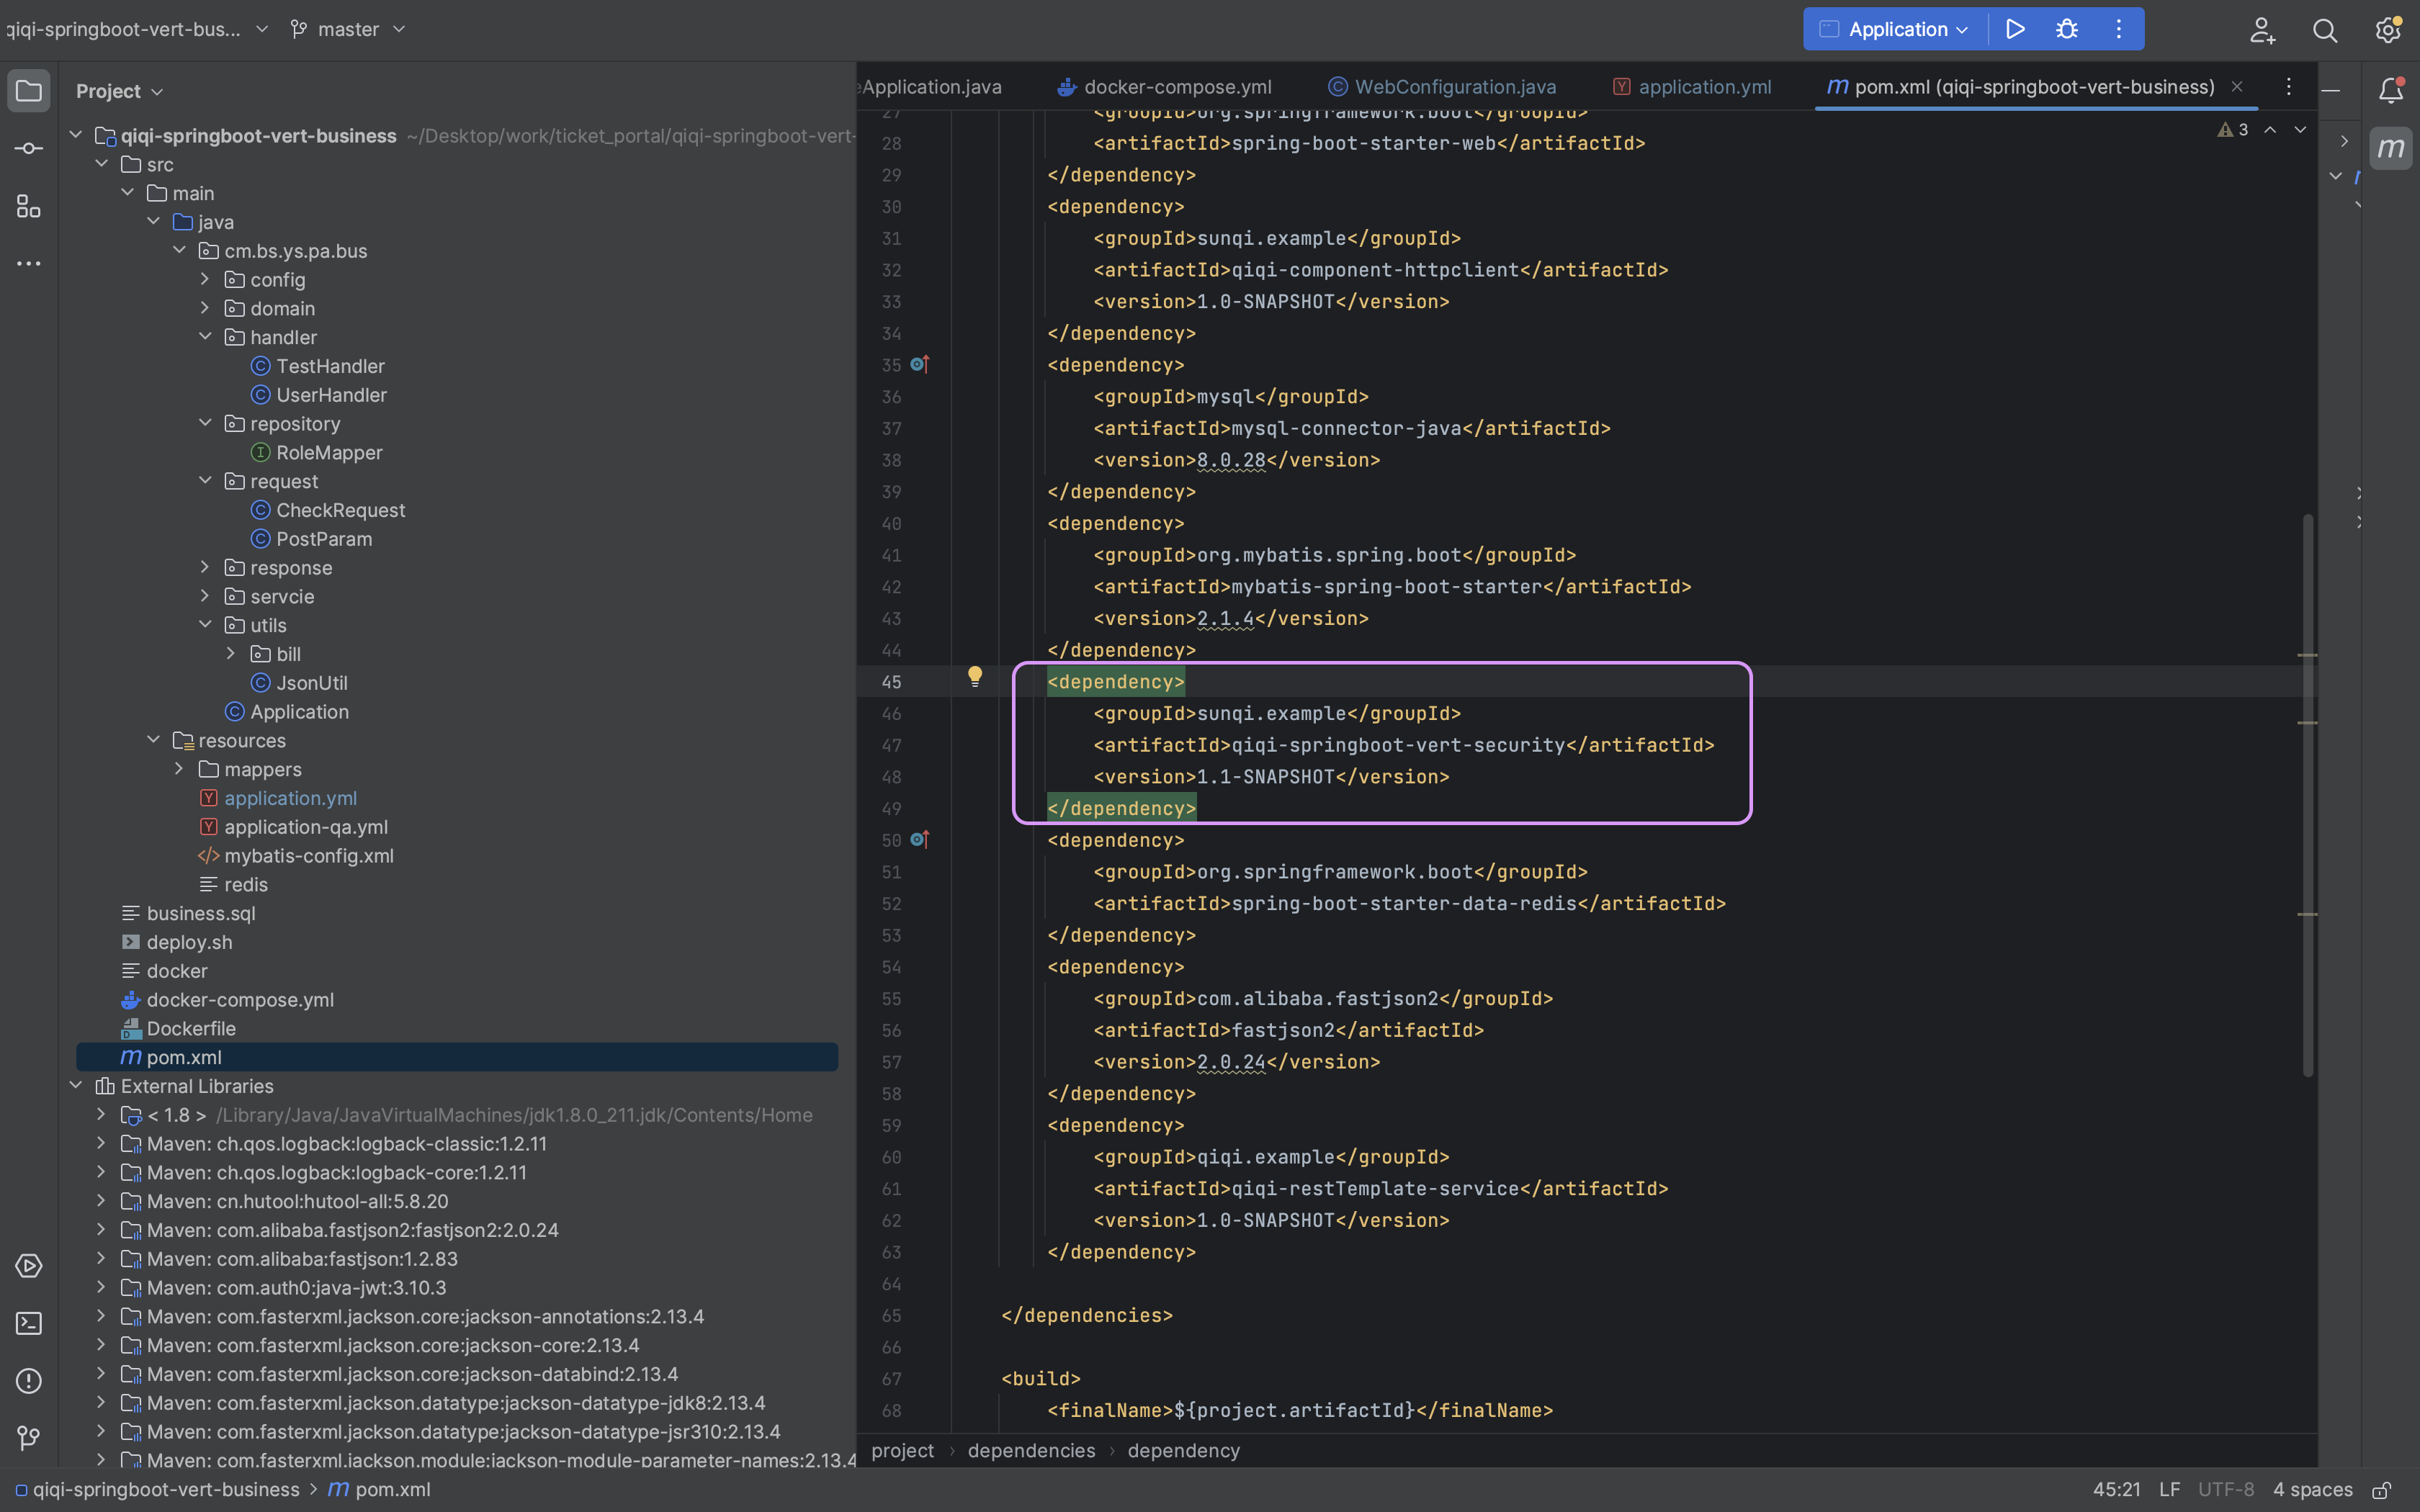This screenshot has height=1512, width=2420.
Task: Open IDE settings gear
Action: coord(2388,30)
